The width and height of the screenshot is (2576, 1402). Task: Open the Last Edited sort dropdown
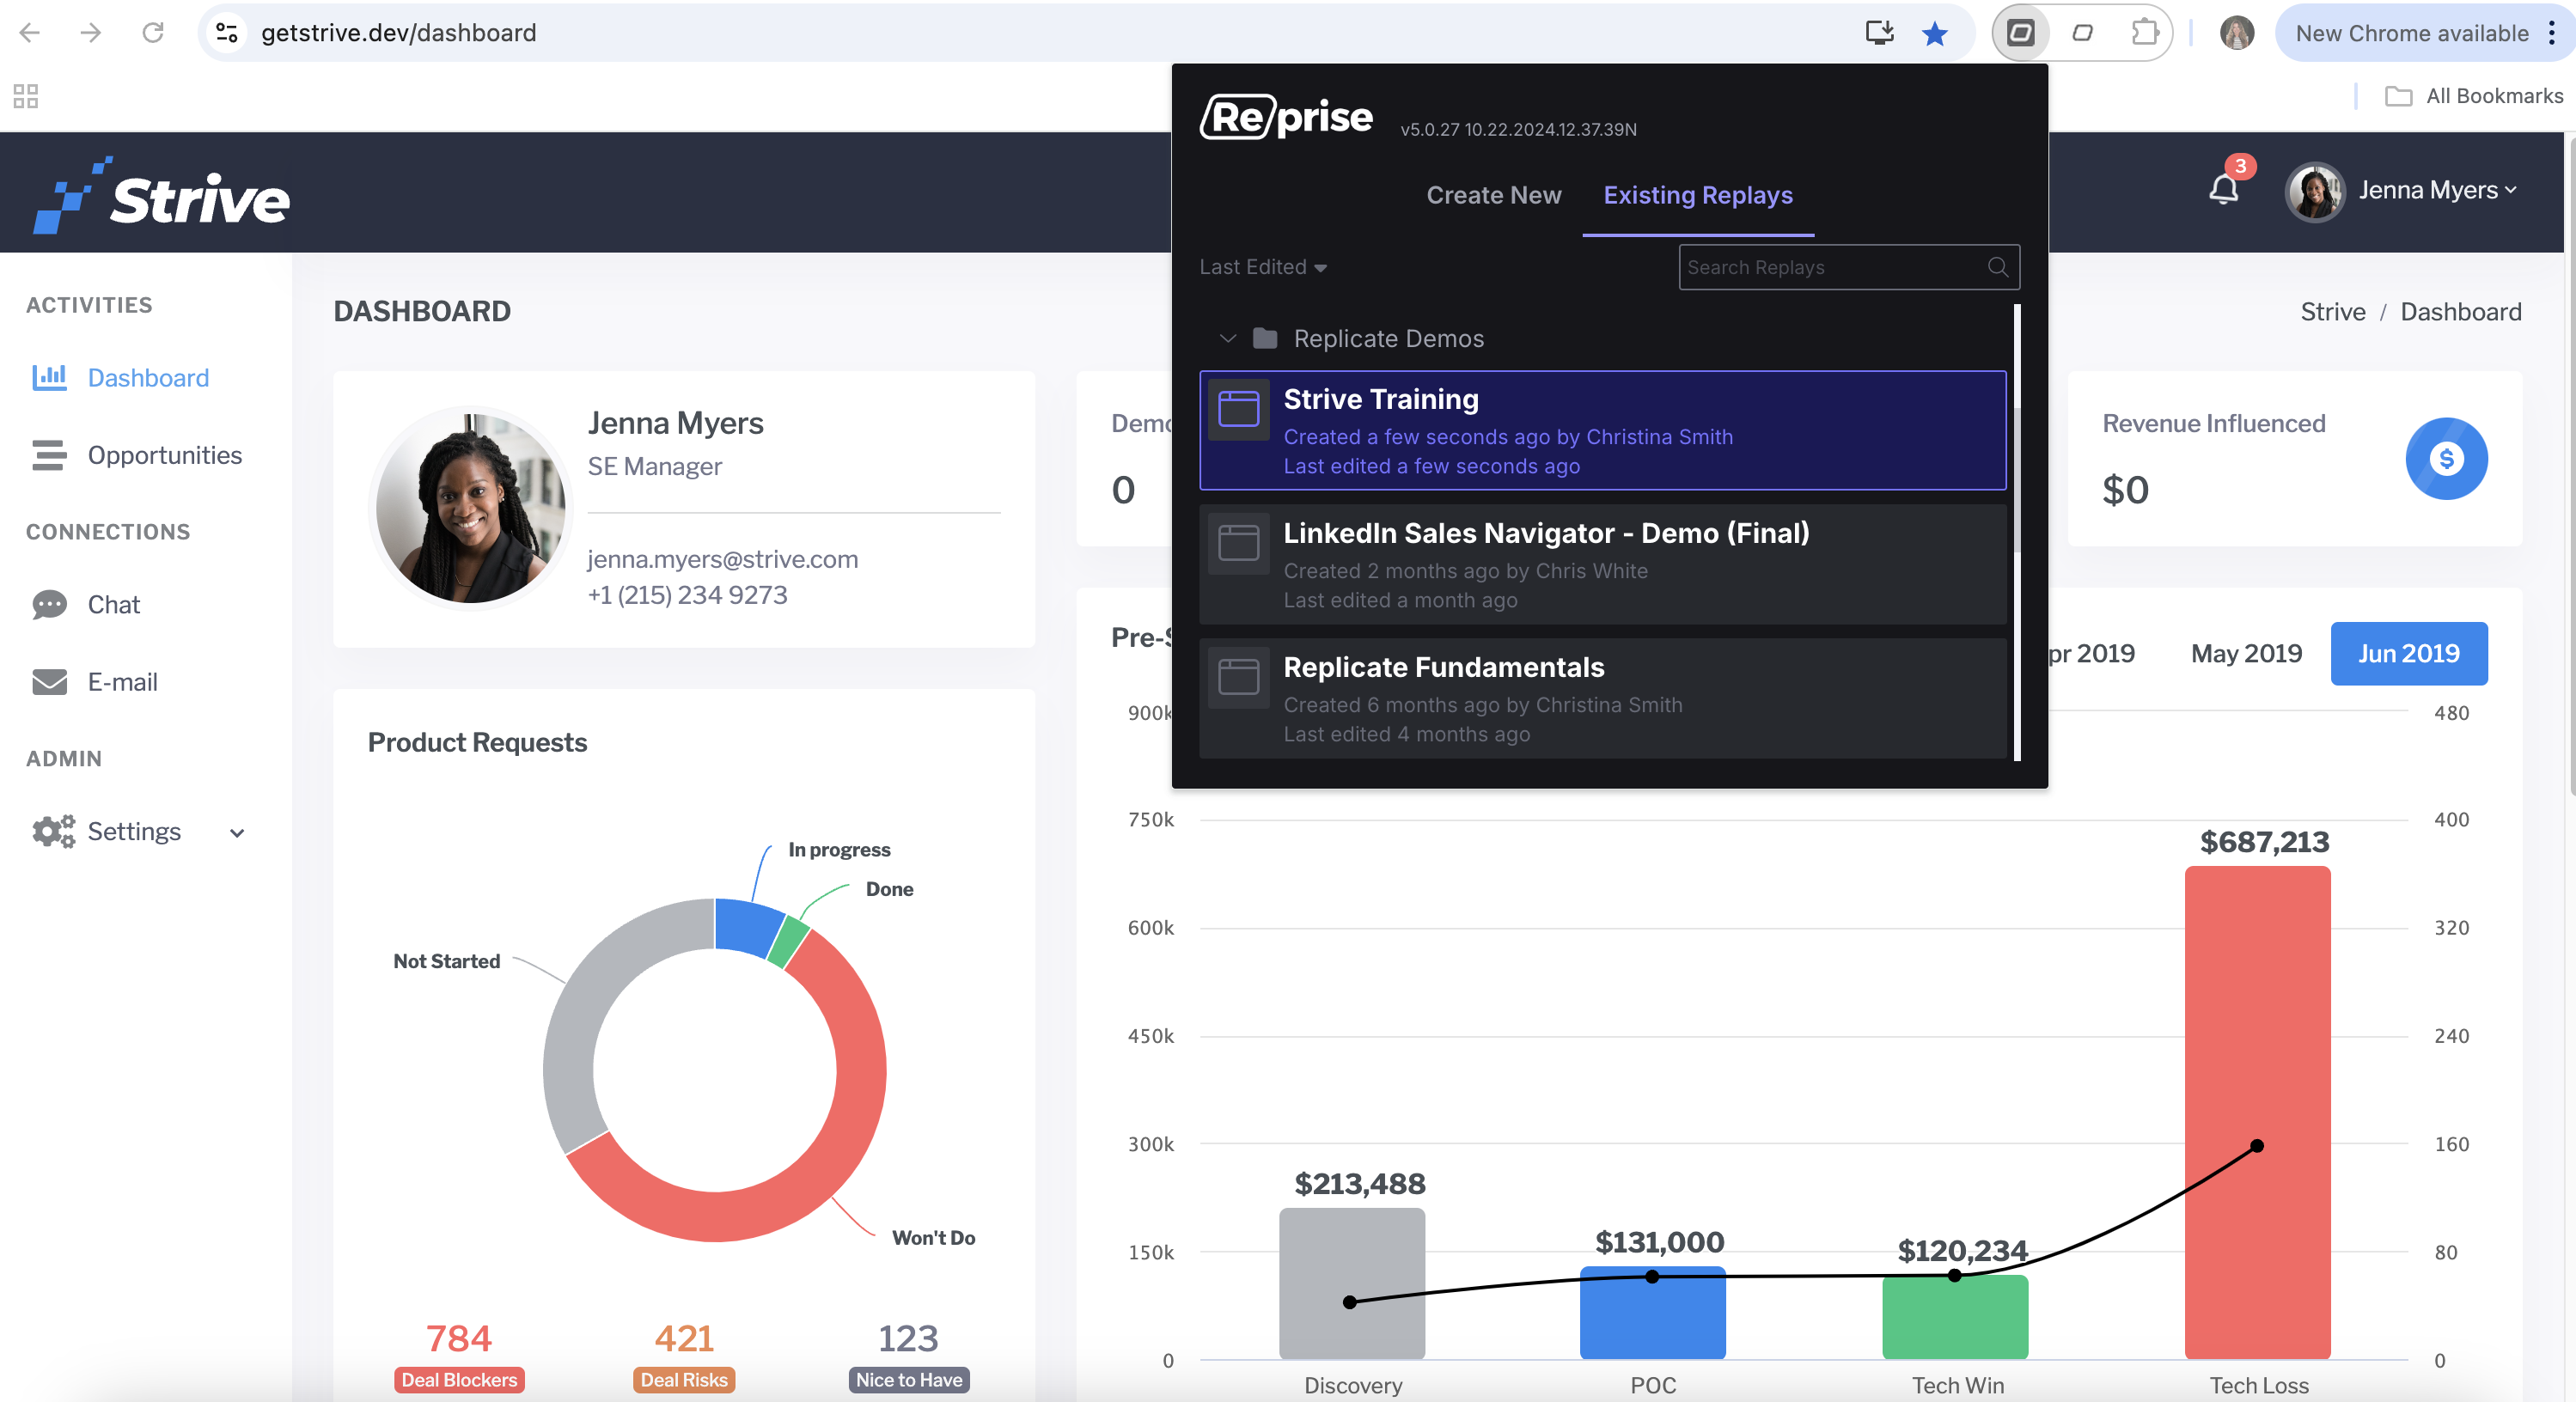click(x=1263, y=267)
